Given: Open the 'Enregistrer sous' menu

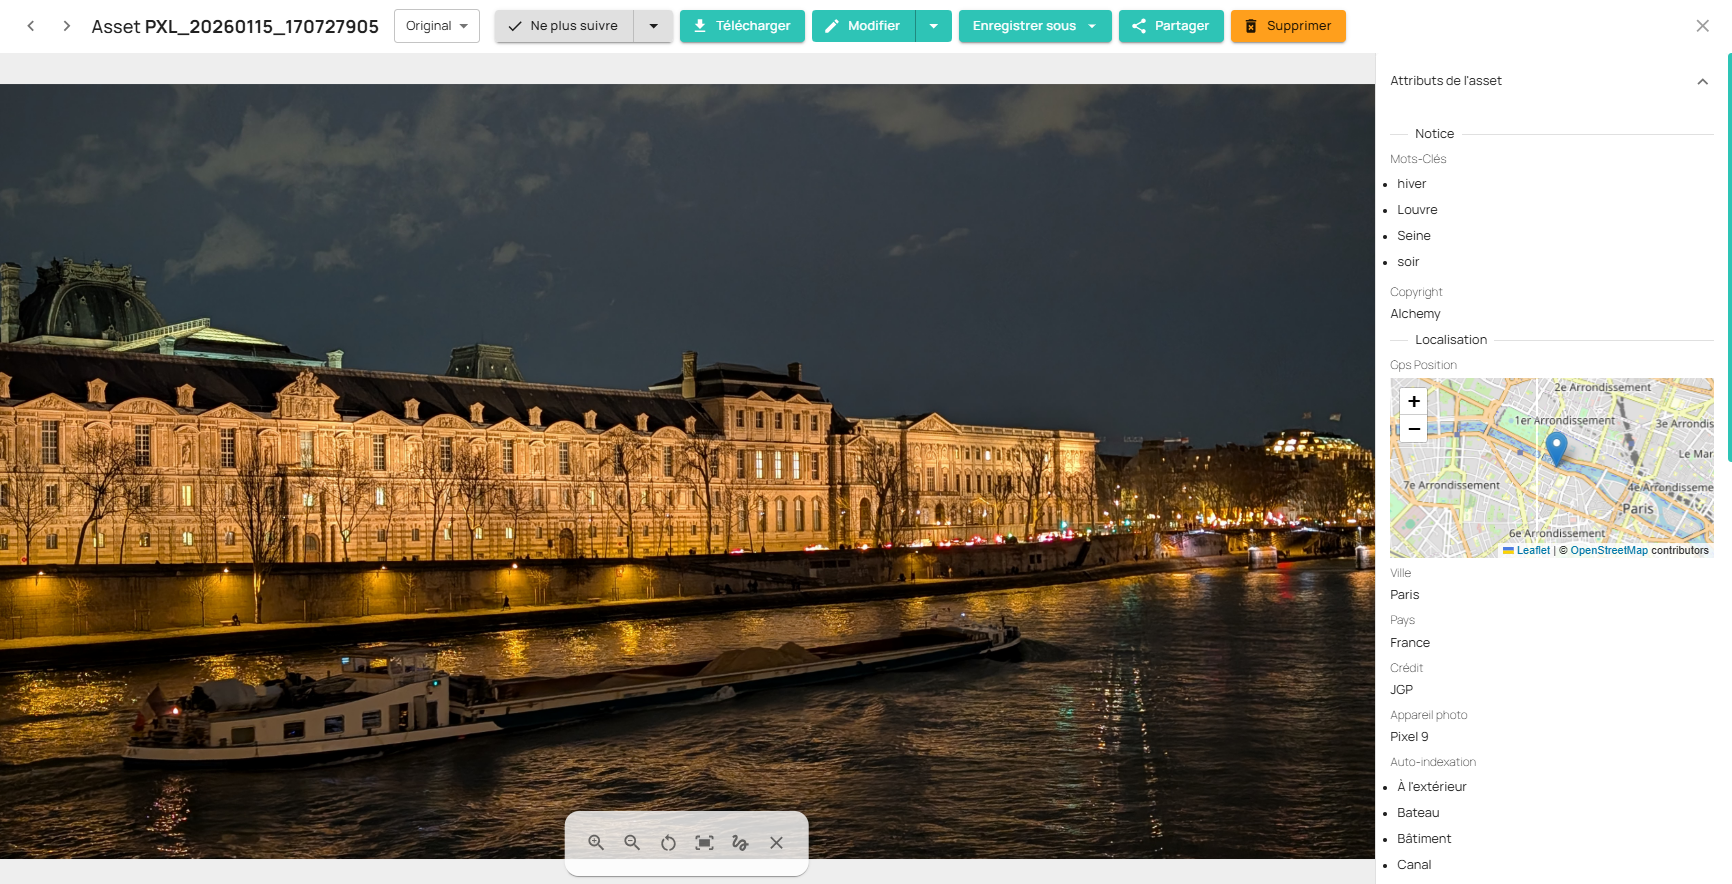Looking at the screenshot, I should coord(1034,26).
